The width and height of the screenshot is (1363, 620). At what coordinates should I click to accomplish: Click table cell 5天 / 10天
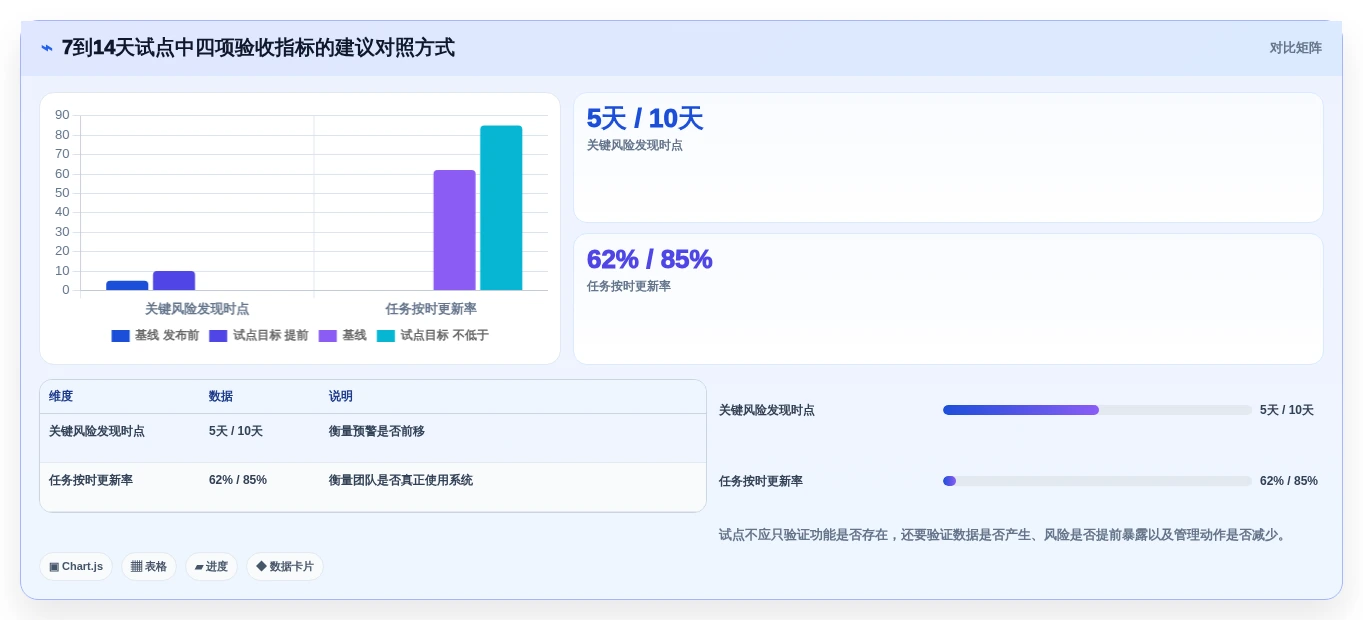pyautogui.click(x=236, y=431)
